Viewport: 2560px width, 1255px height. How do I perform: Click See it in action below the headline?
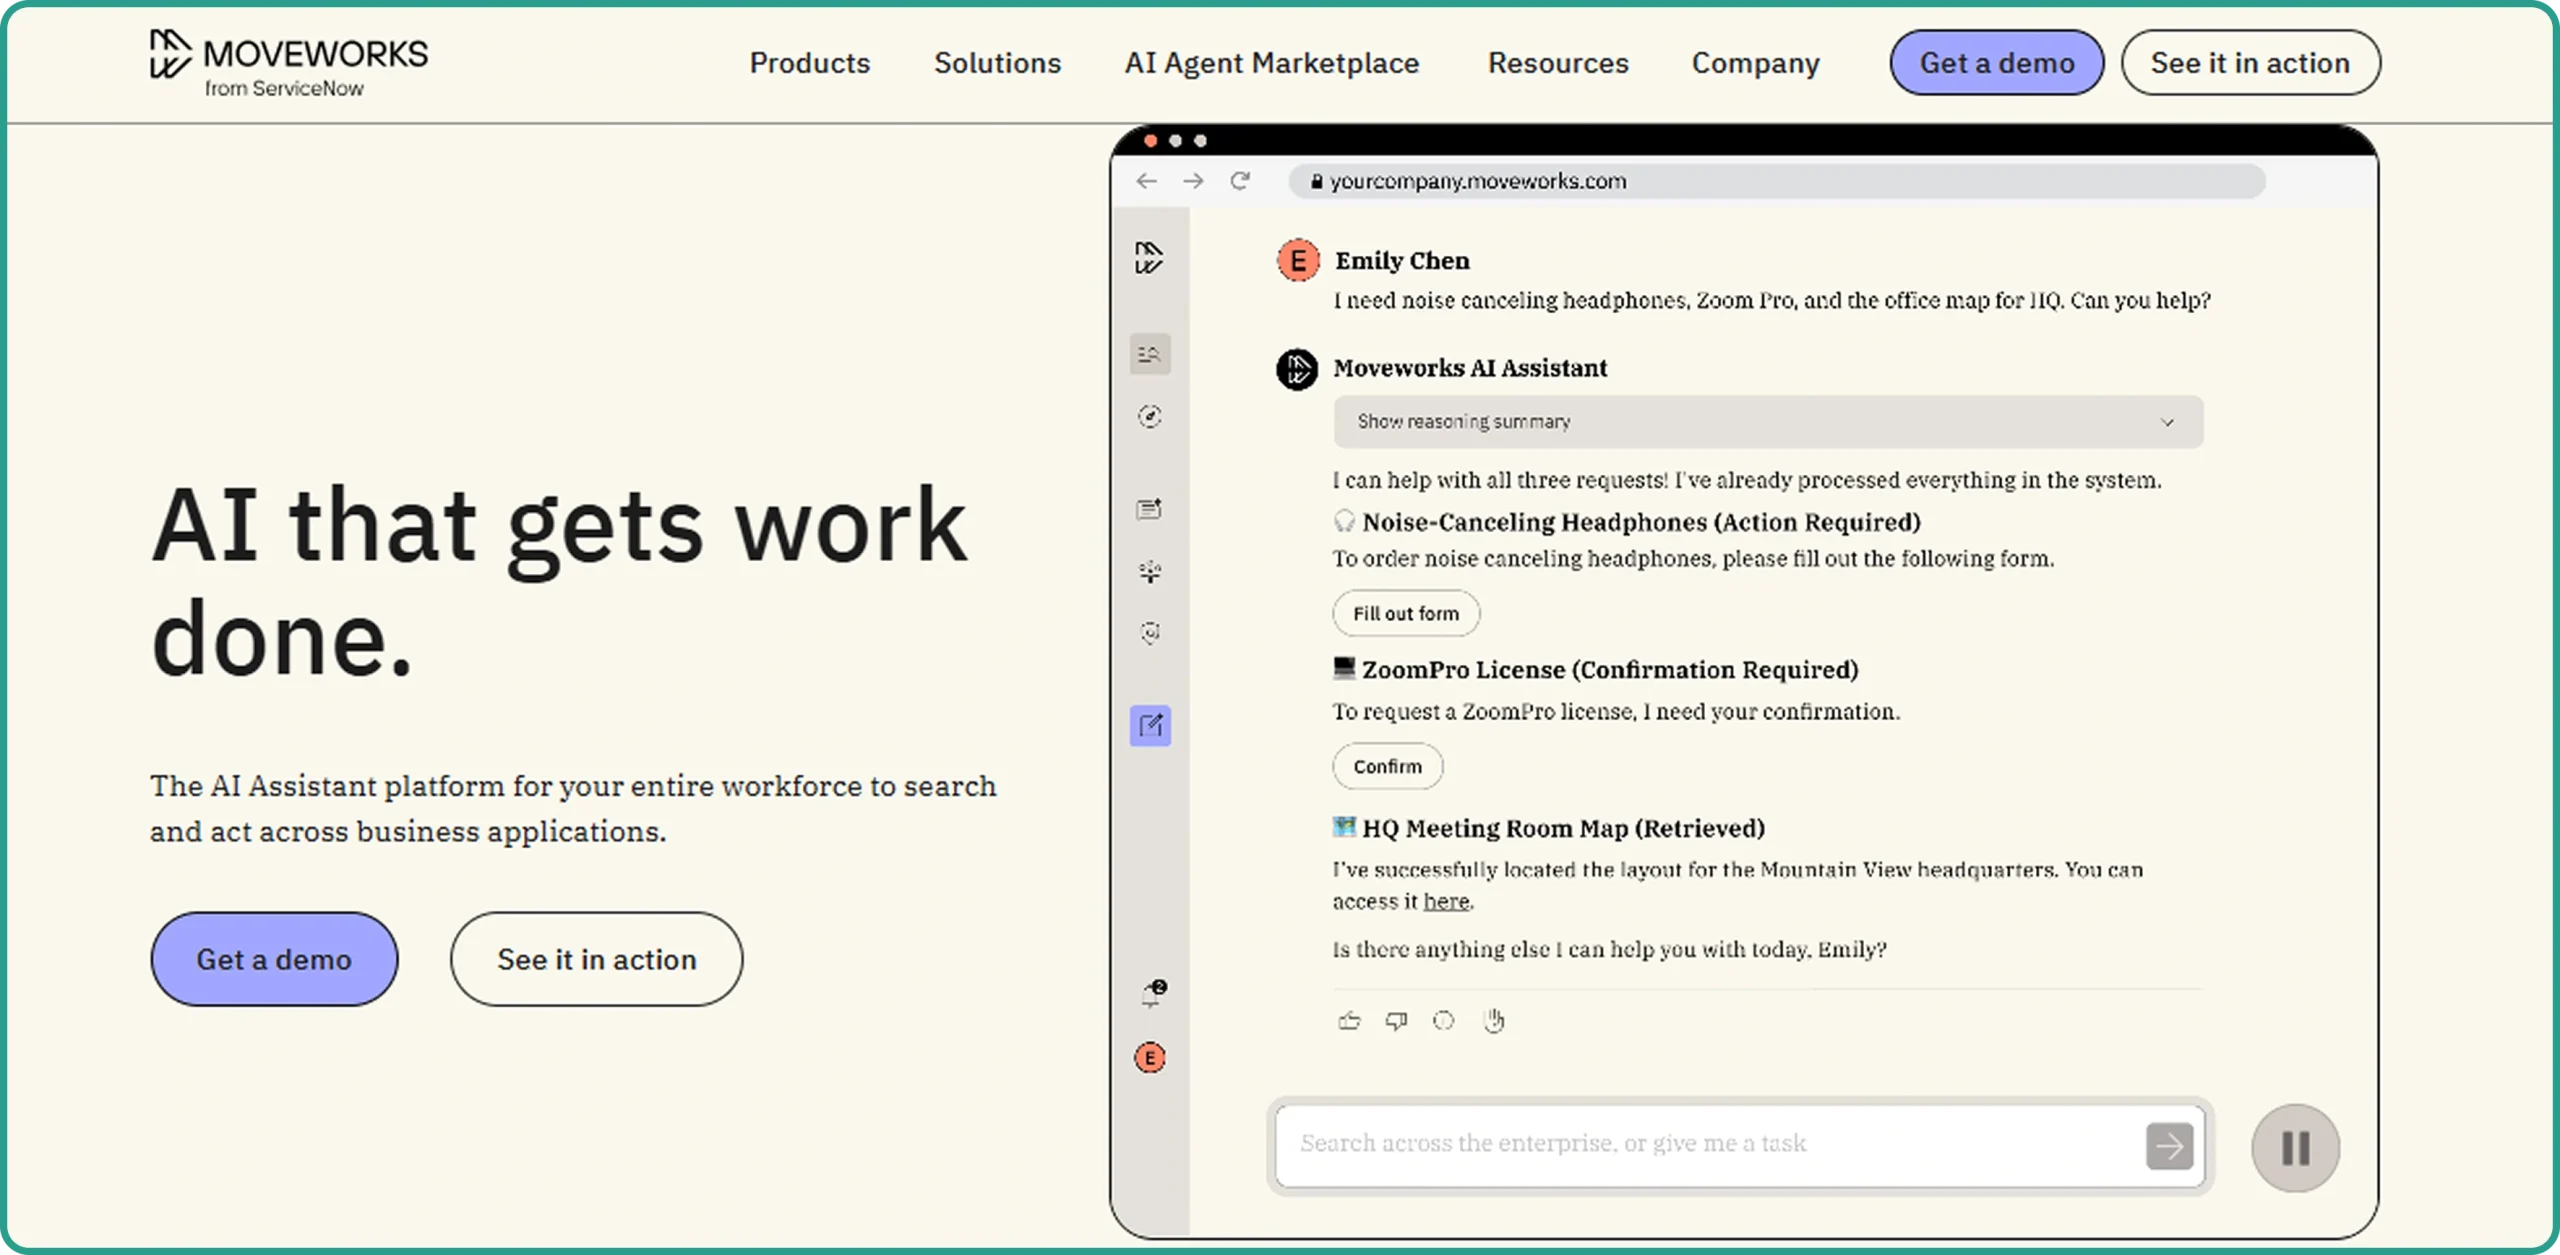596,958
